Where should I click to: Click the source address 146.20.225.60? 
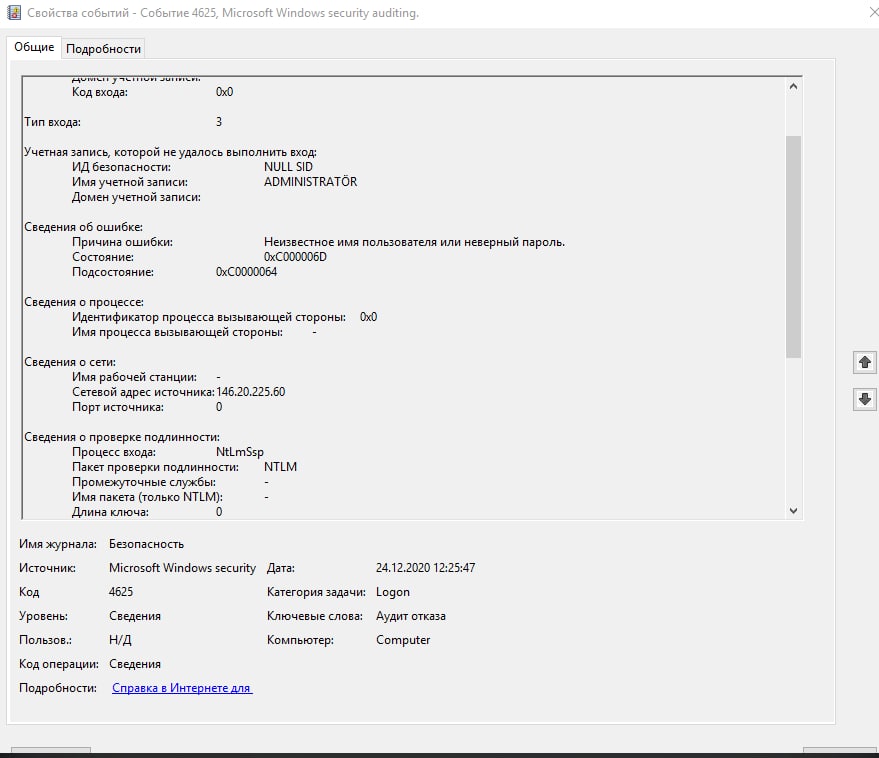[x=251, y=392]
